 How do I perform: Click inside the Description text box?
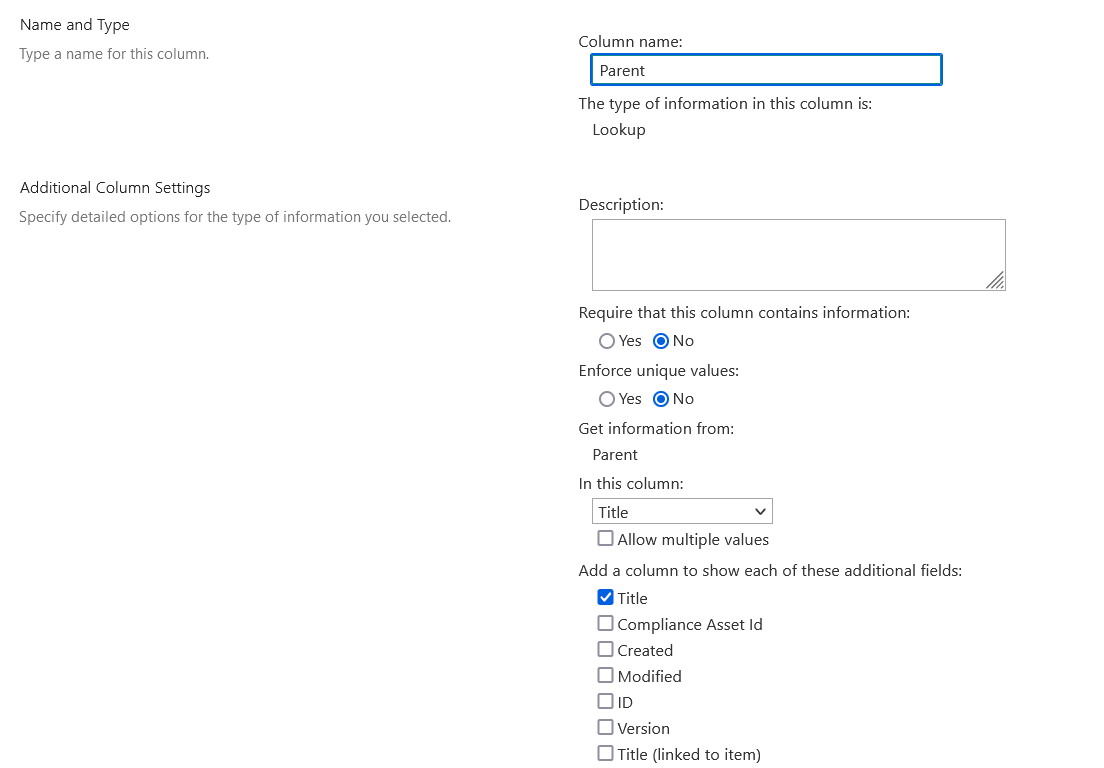(798, 254)
